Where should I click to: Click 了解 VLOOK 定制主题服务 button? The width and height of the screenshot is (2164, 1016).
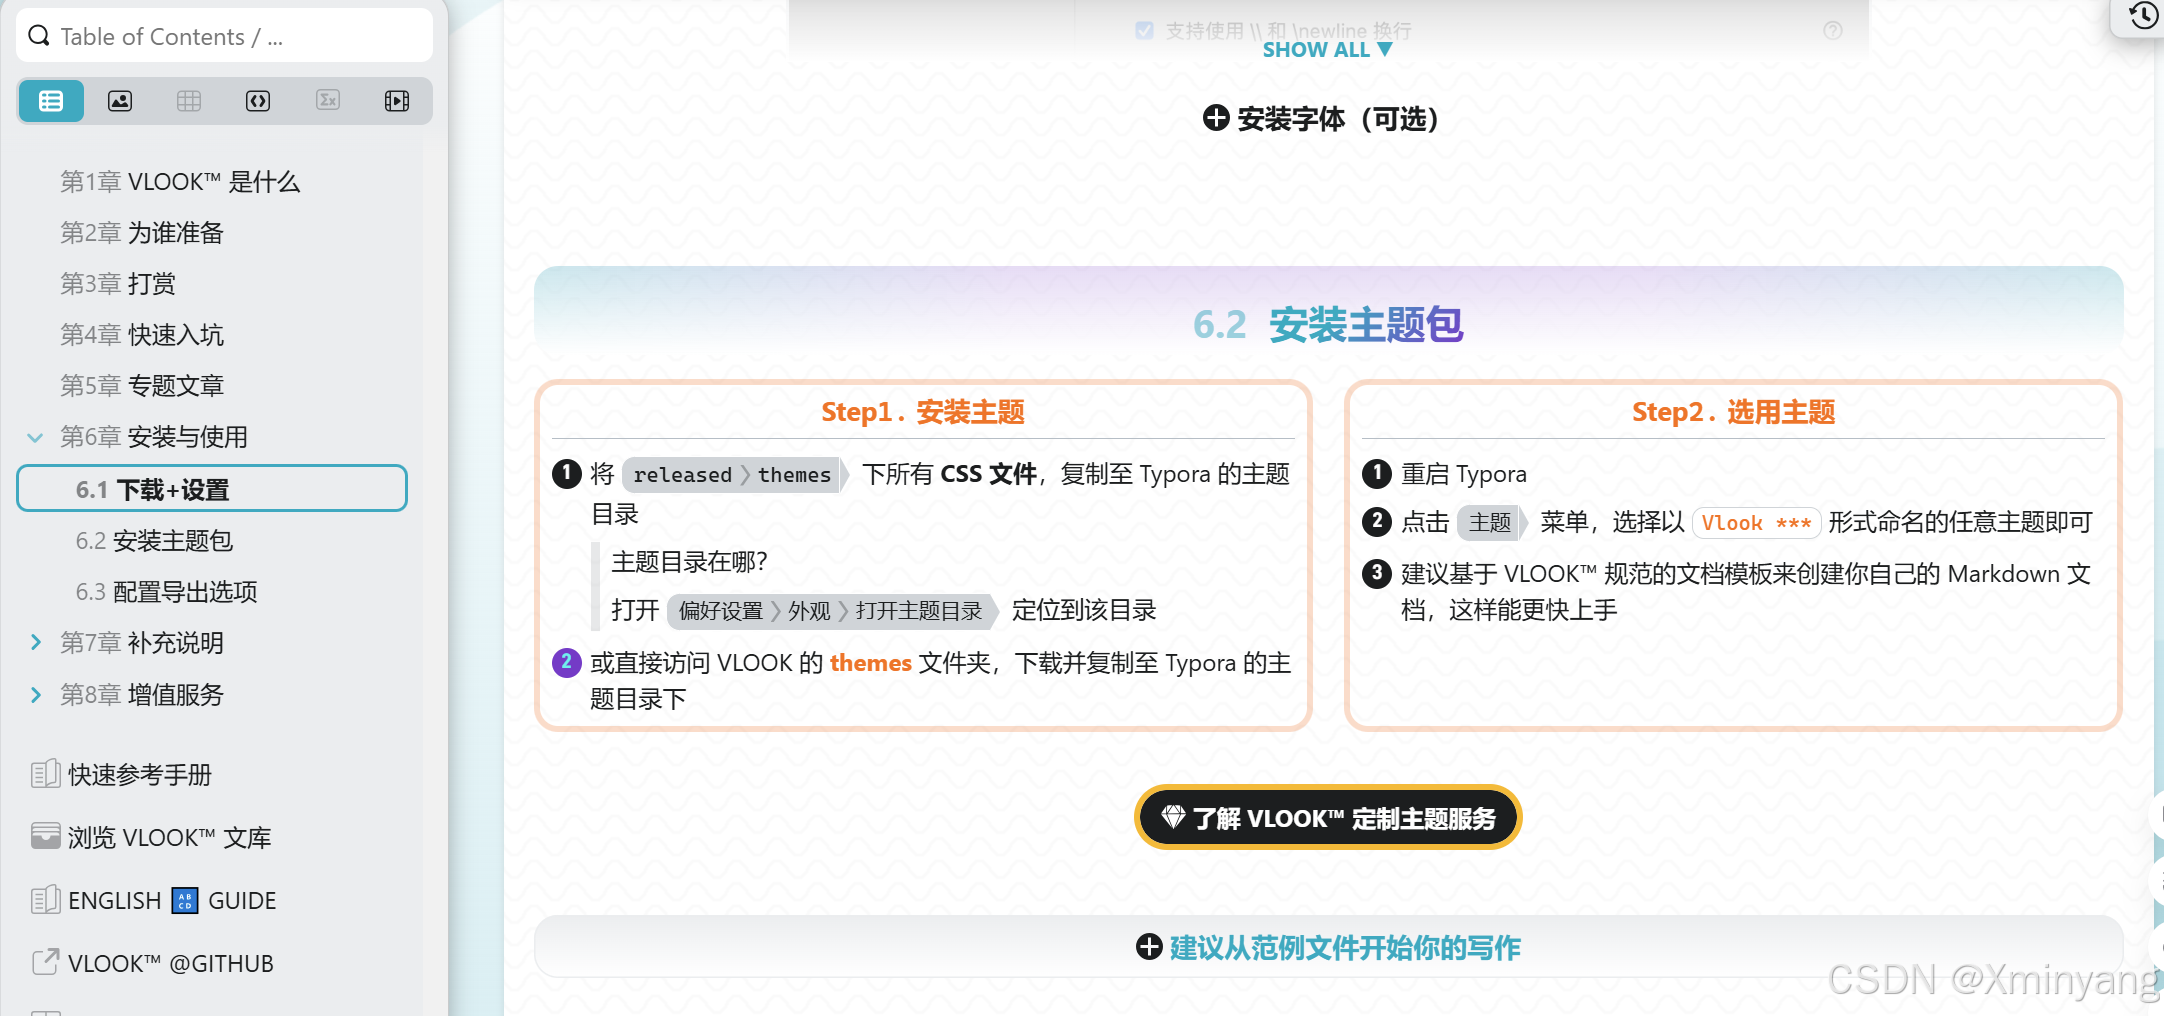[x=1328, y=818]
